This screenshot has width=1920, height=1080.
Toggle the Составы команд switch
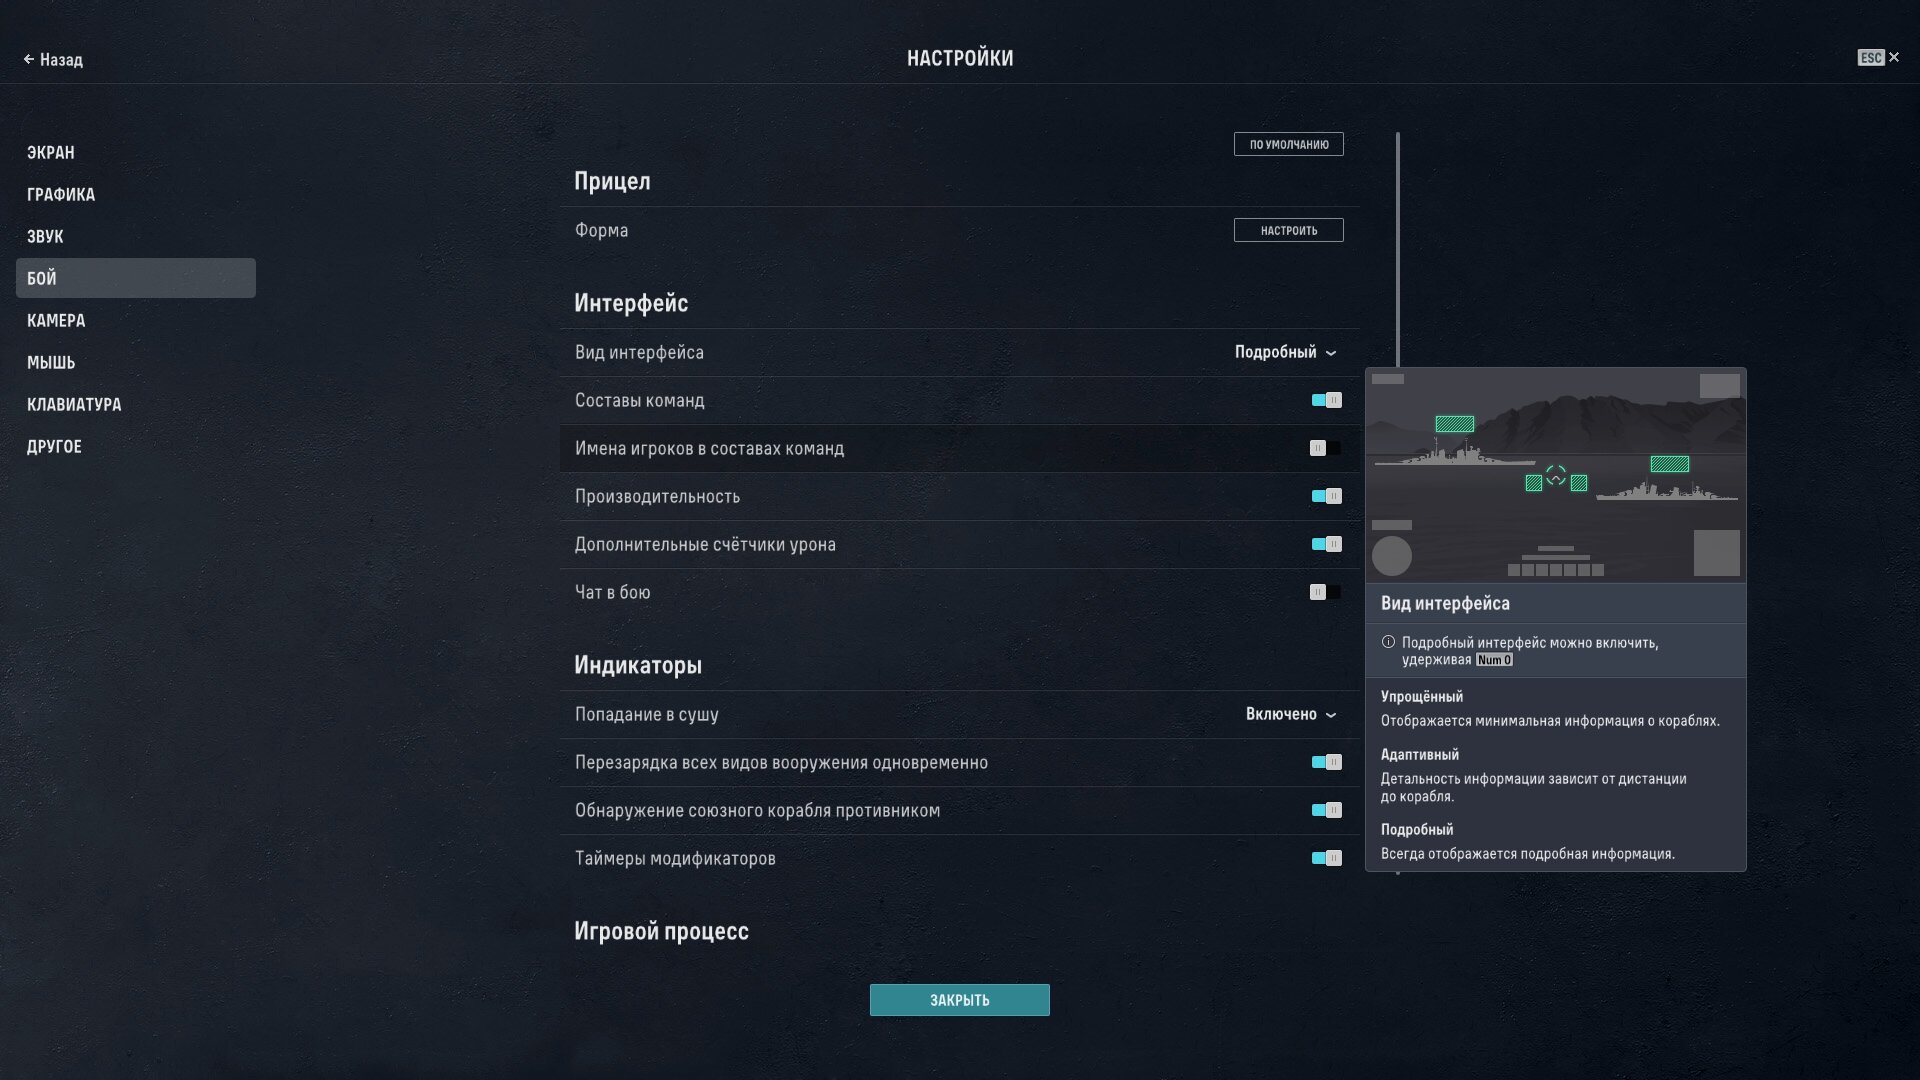1326,400
